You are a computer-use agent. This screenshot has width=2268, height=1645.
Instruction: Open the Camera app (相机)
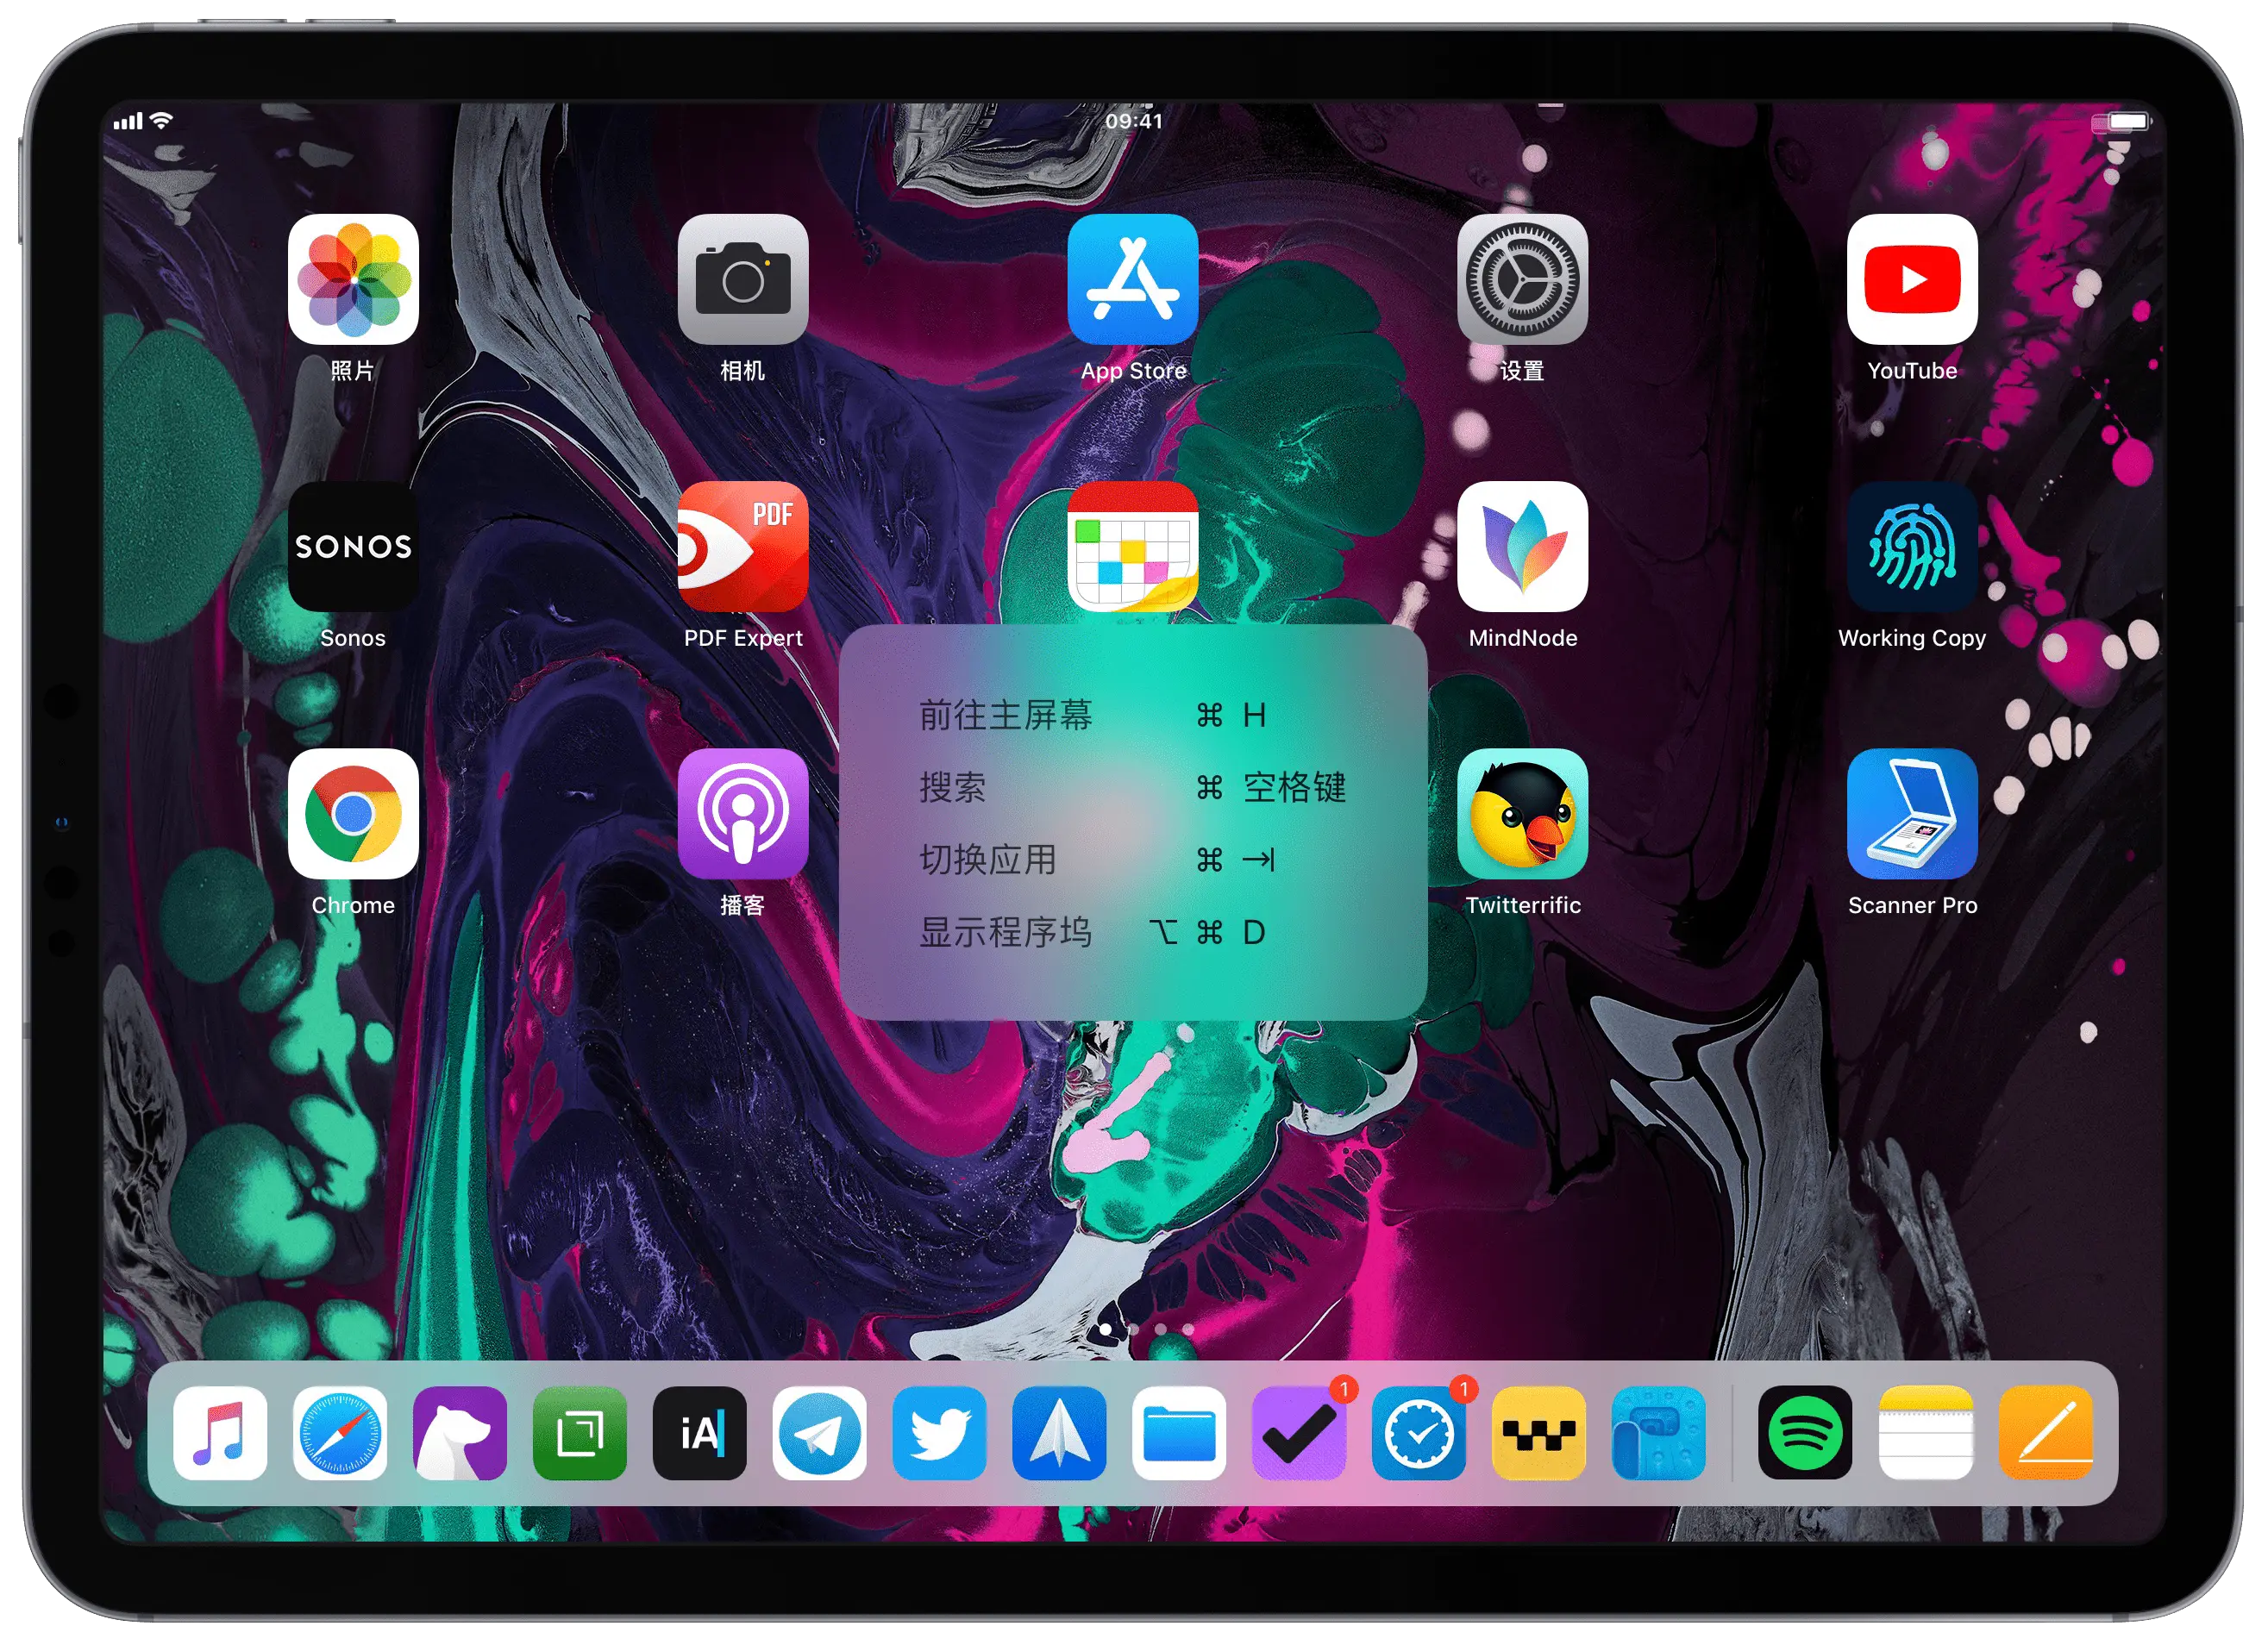coord(743,279)
